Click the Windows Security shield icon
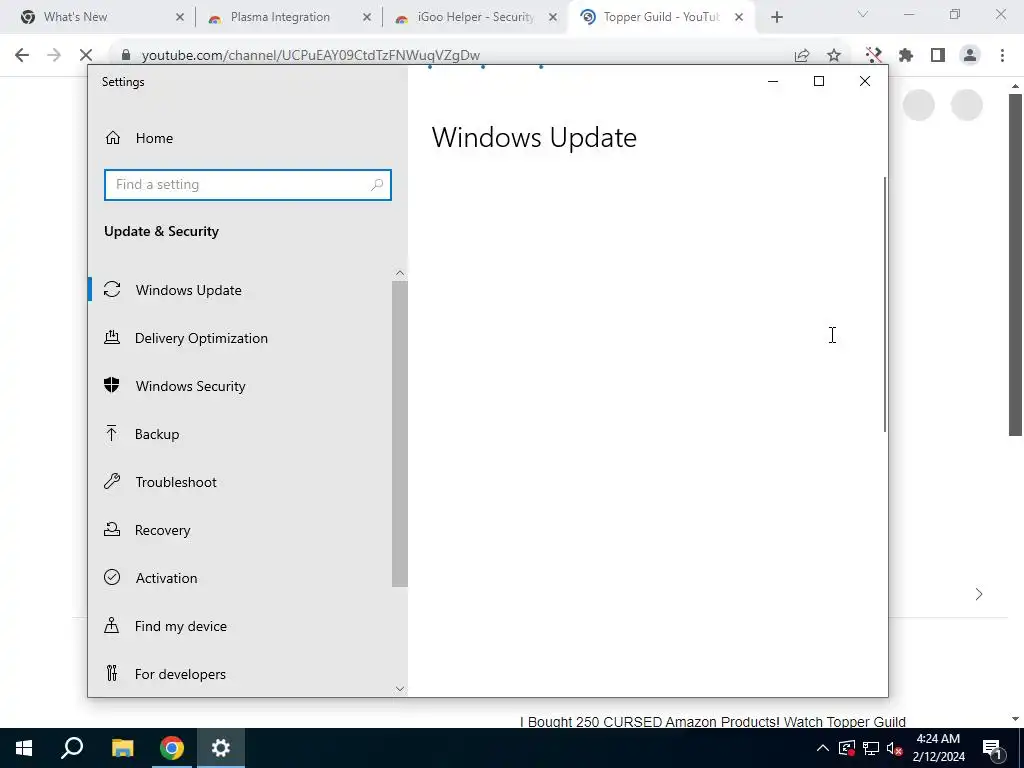 112,385
